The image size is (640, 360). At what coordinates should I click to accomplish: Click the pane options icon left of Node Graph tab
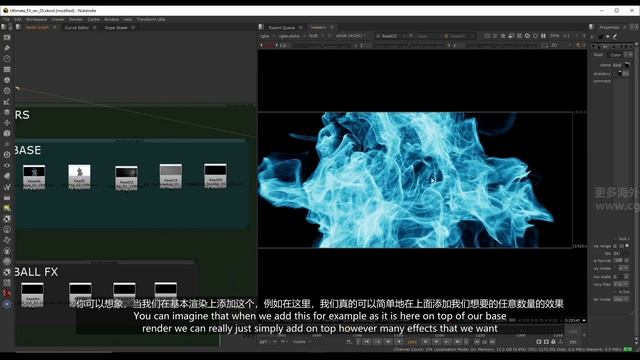[18, 27]
